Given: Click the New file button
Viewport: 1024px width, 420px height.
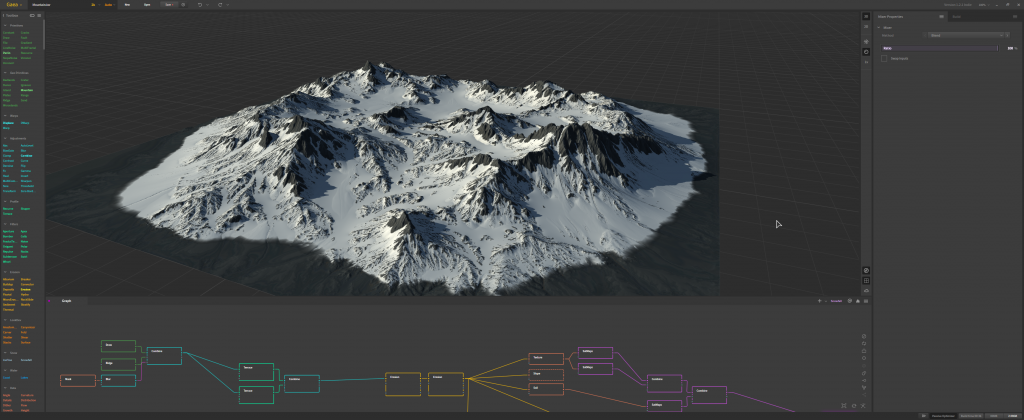Looking at the screenshot, I should tap(127, 5).
